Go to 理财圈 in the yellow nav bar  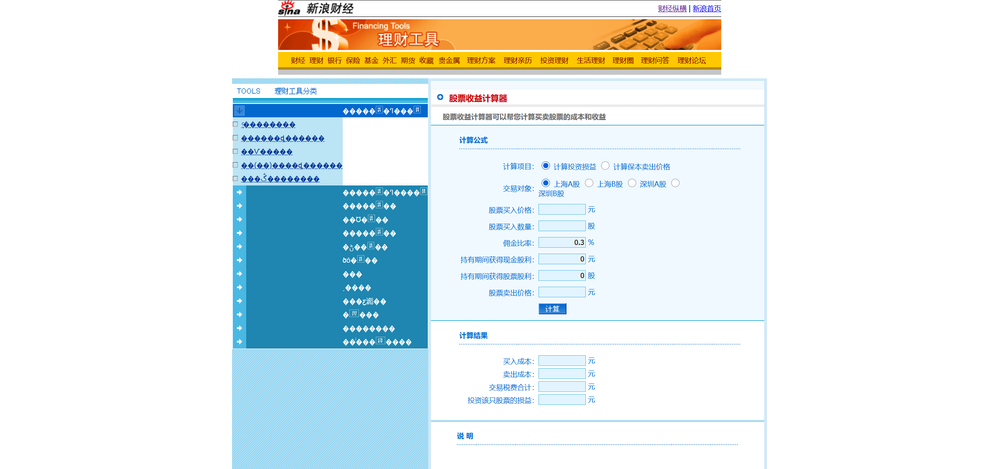pyautogui.click(x=623, y=61)
